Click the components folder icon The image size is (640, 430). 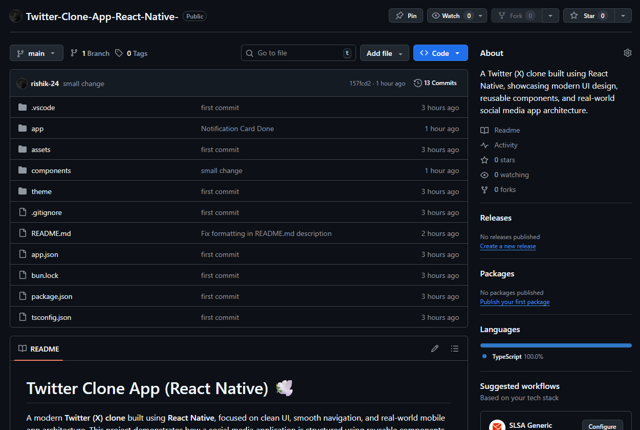click(x=22, y=170)
